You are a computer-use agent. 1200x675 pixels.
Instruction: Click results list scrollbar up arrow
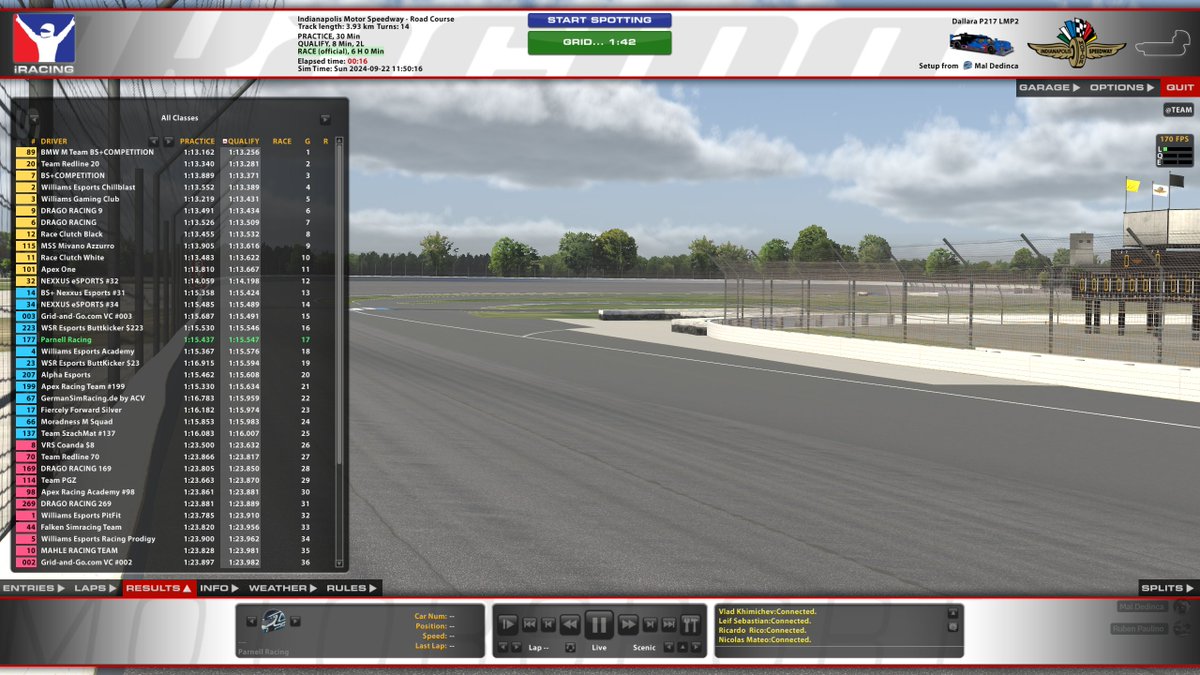pyautogui.click(x=339, y=141)
